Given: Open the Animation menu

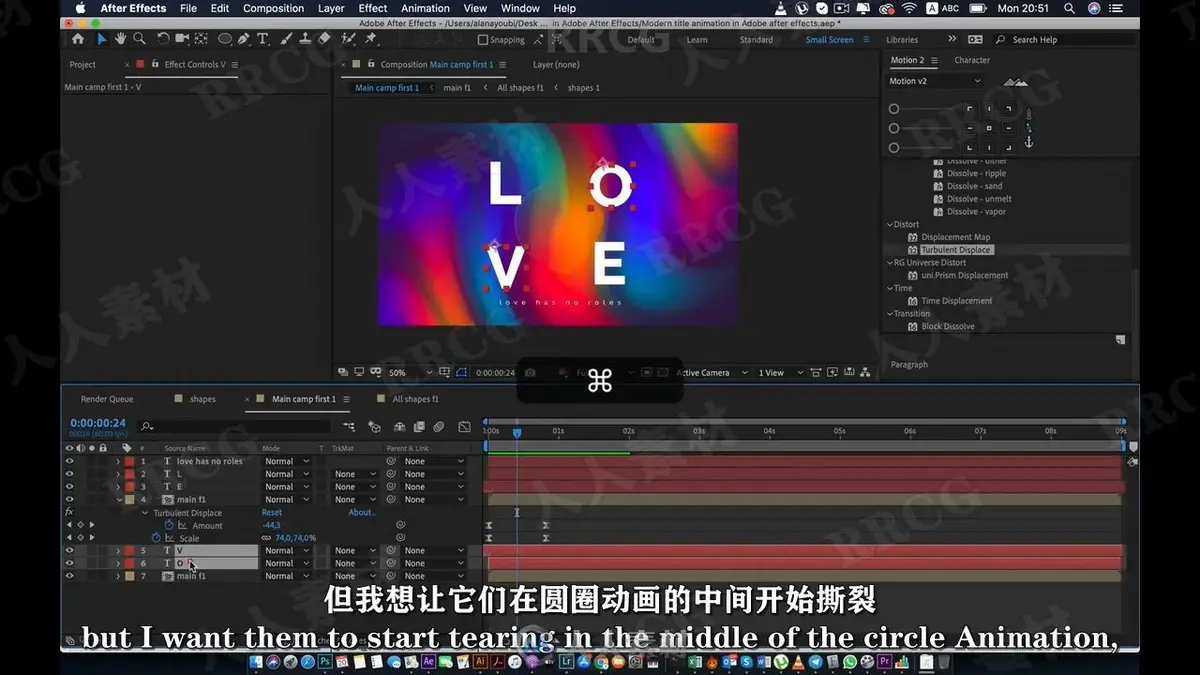Looking at the screenshot, I should [426, 8].
